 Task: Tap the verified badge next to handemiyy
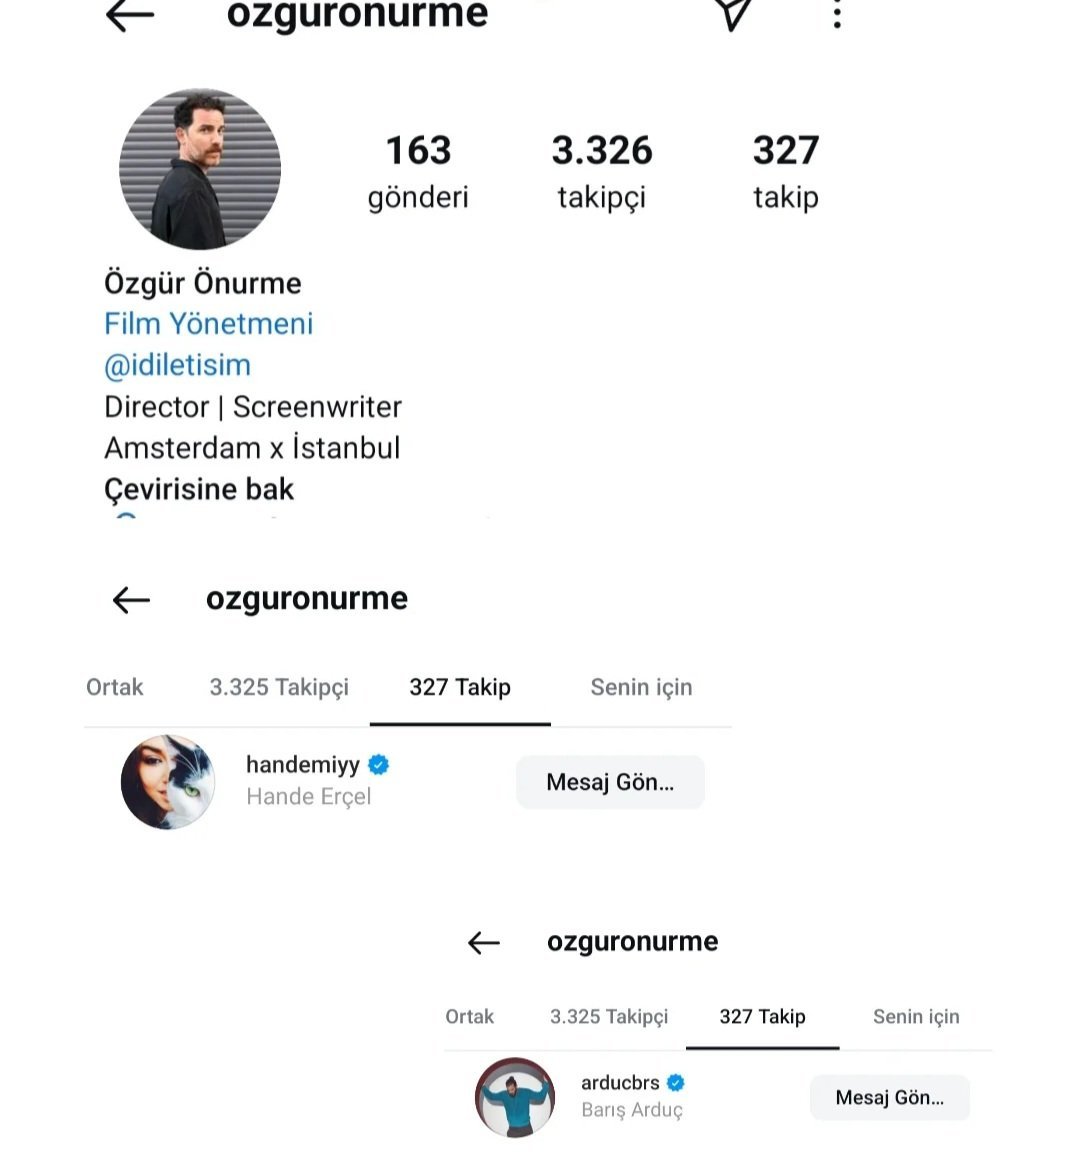pos(379,765)
